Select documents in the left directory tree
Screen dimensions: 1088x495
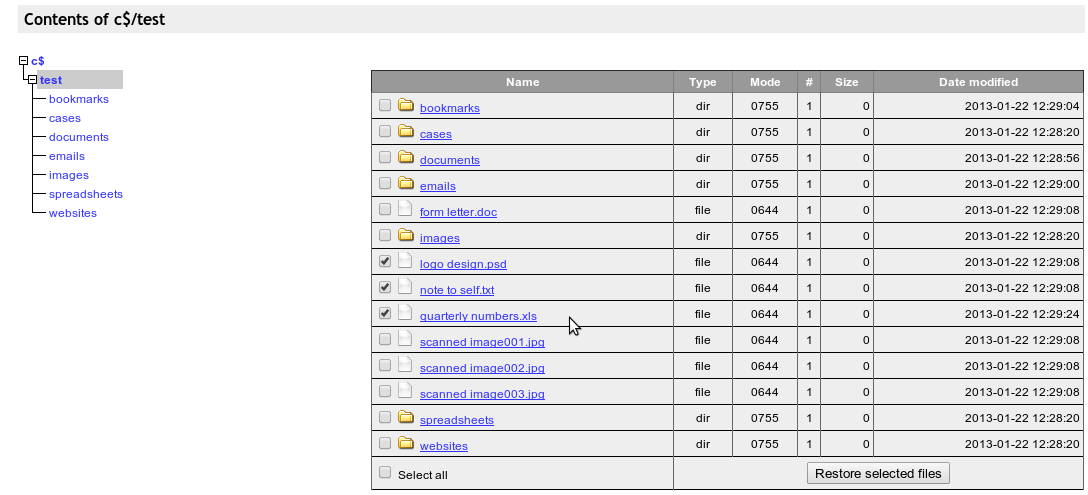coord(78,137)
